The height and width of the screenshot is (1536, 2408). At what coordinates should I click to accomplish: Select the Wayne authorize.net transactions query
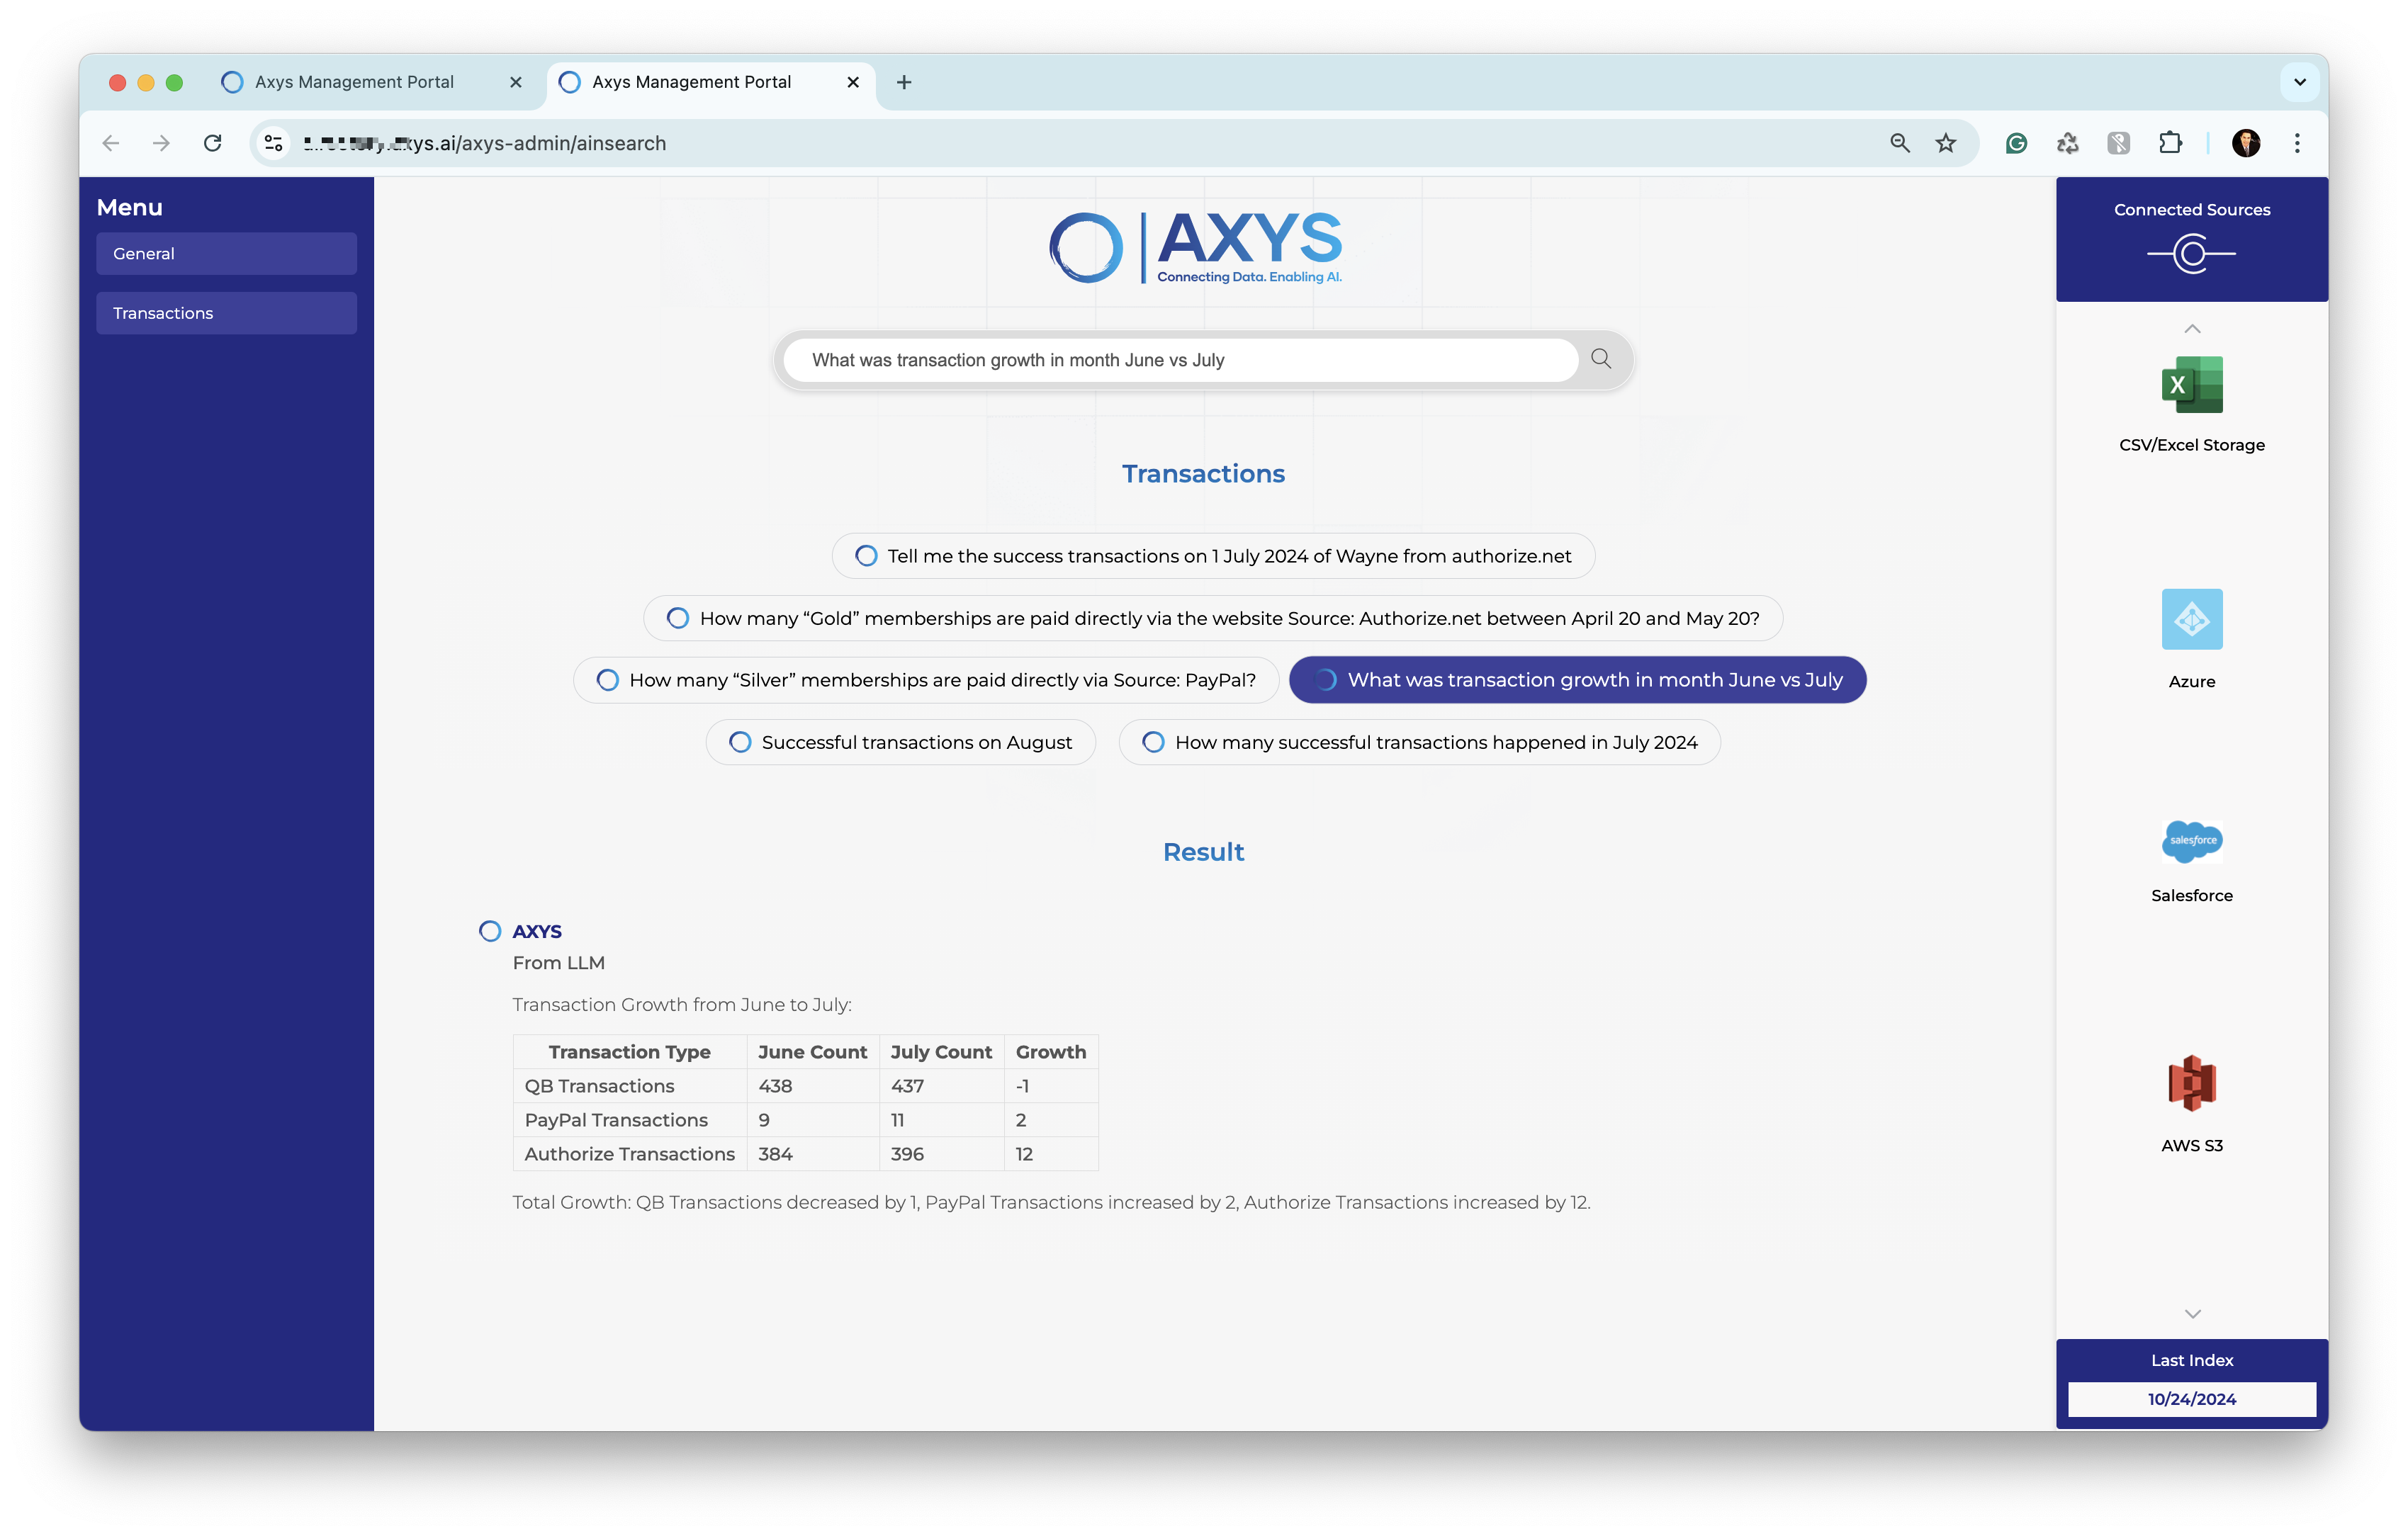pos(1212,556)
